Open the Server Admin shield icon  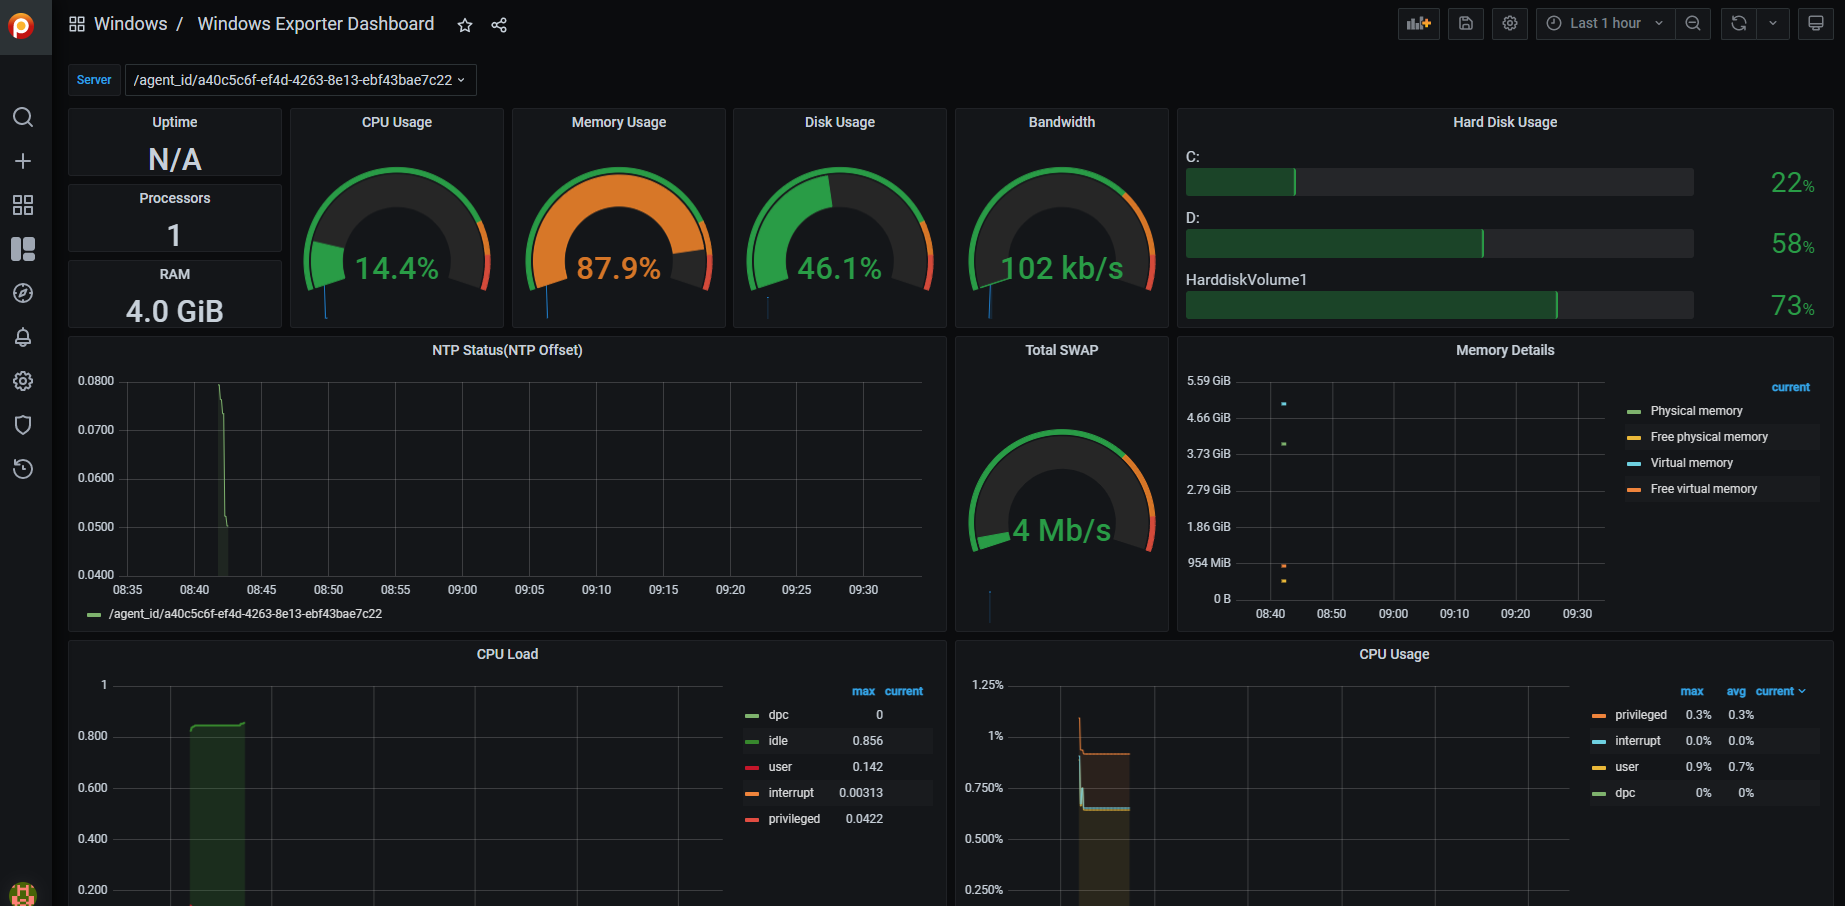[23, 425]
